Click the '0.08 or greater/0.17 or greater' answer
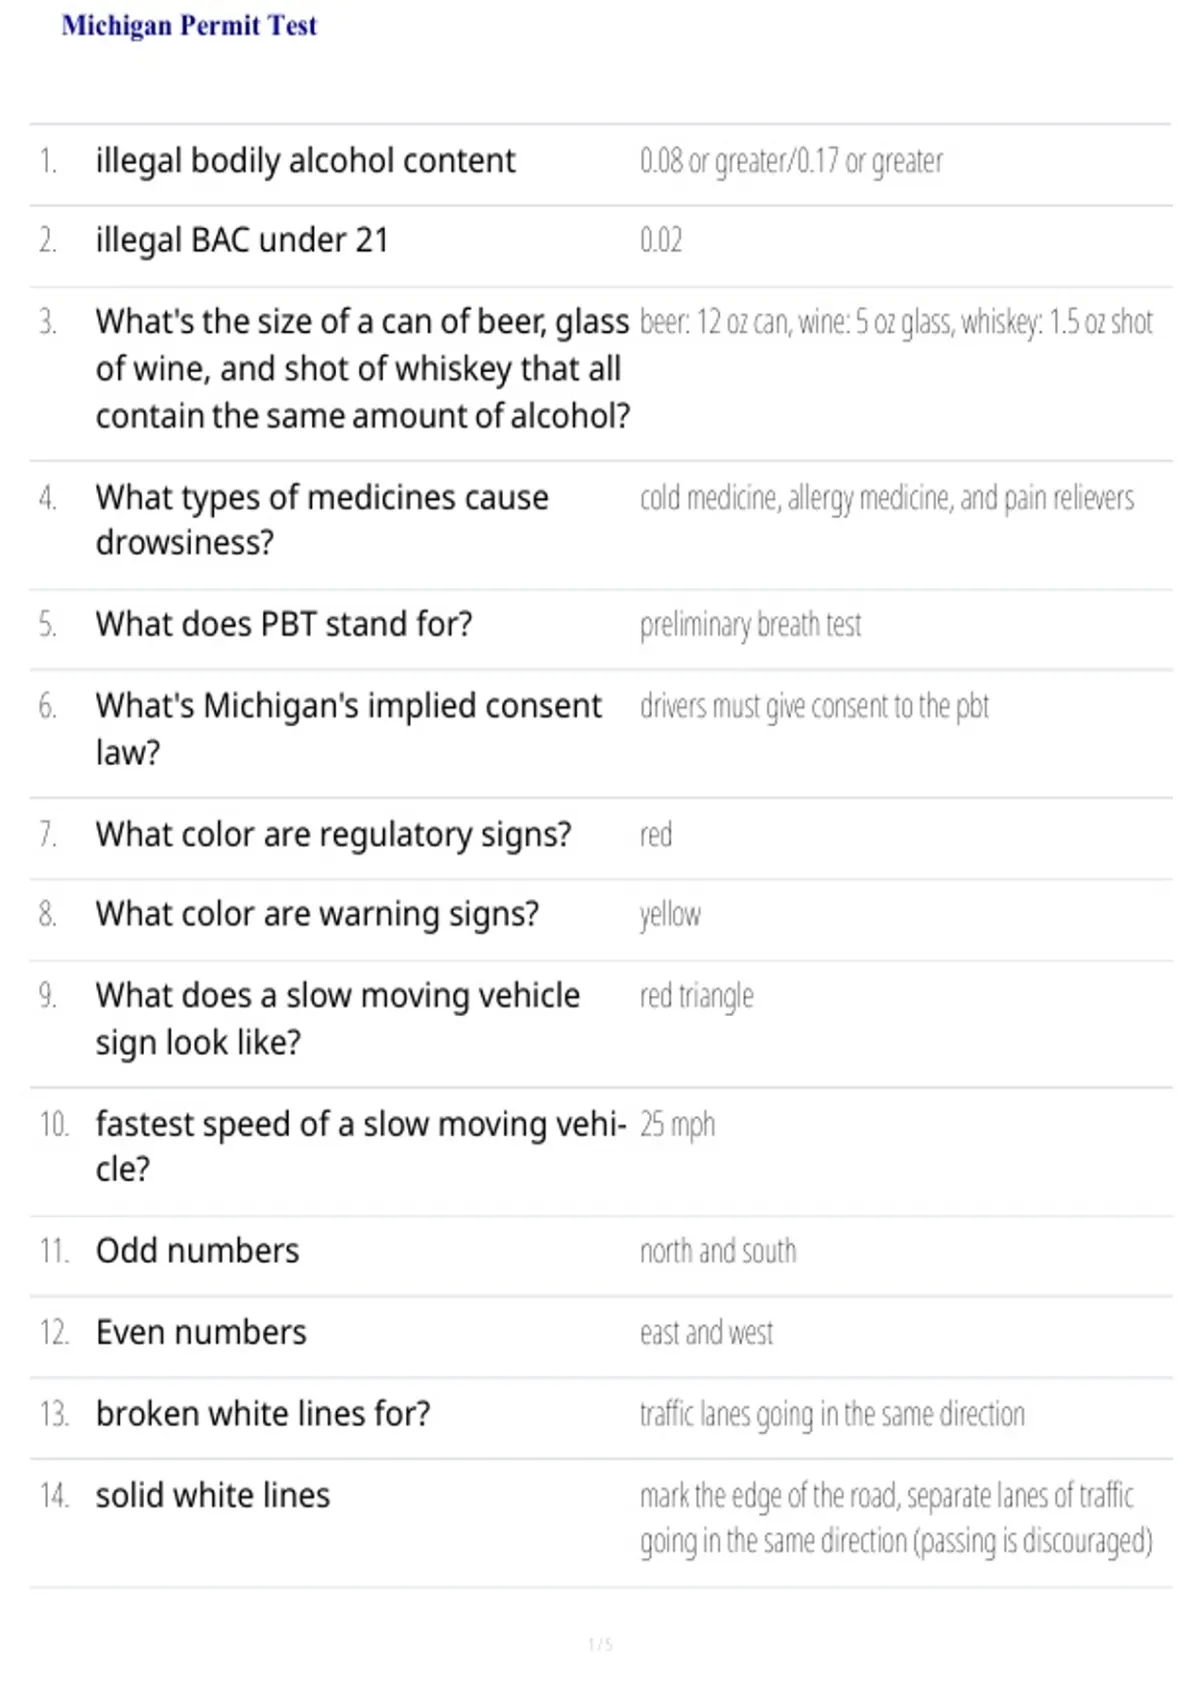 click(x=791, y=161)
